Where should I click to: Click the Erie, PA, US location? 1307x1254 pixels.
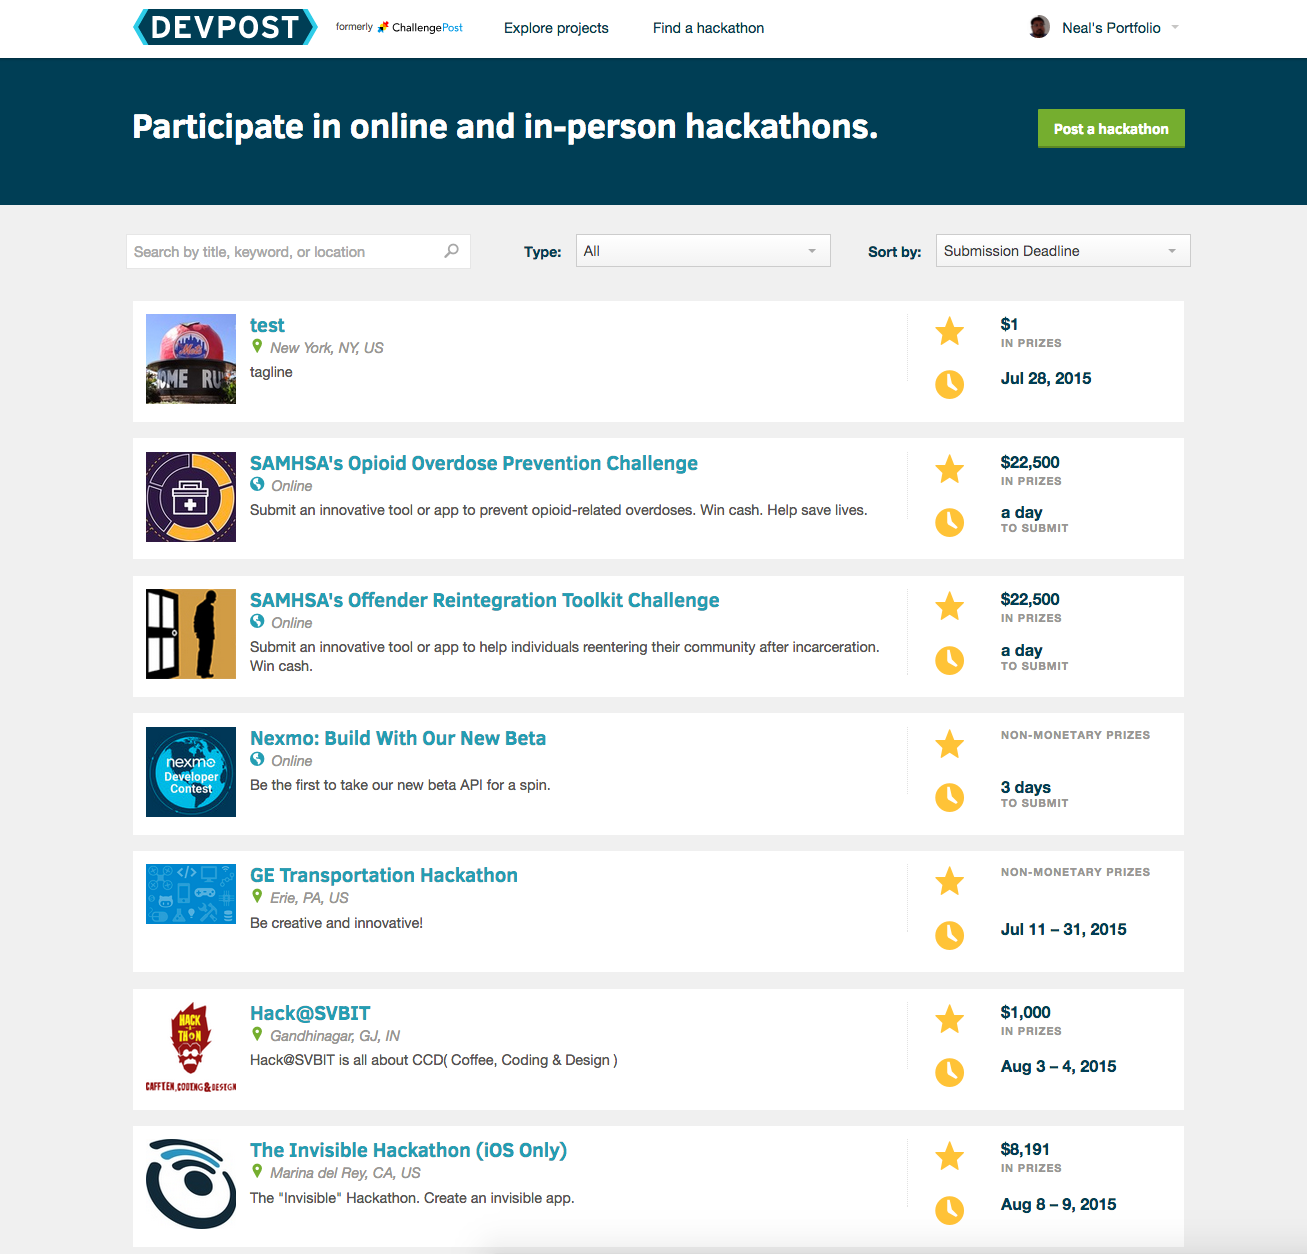click(309, 898)
